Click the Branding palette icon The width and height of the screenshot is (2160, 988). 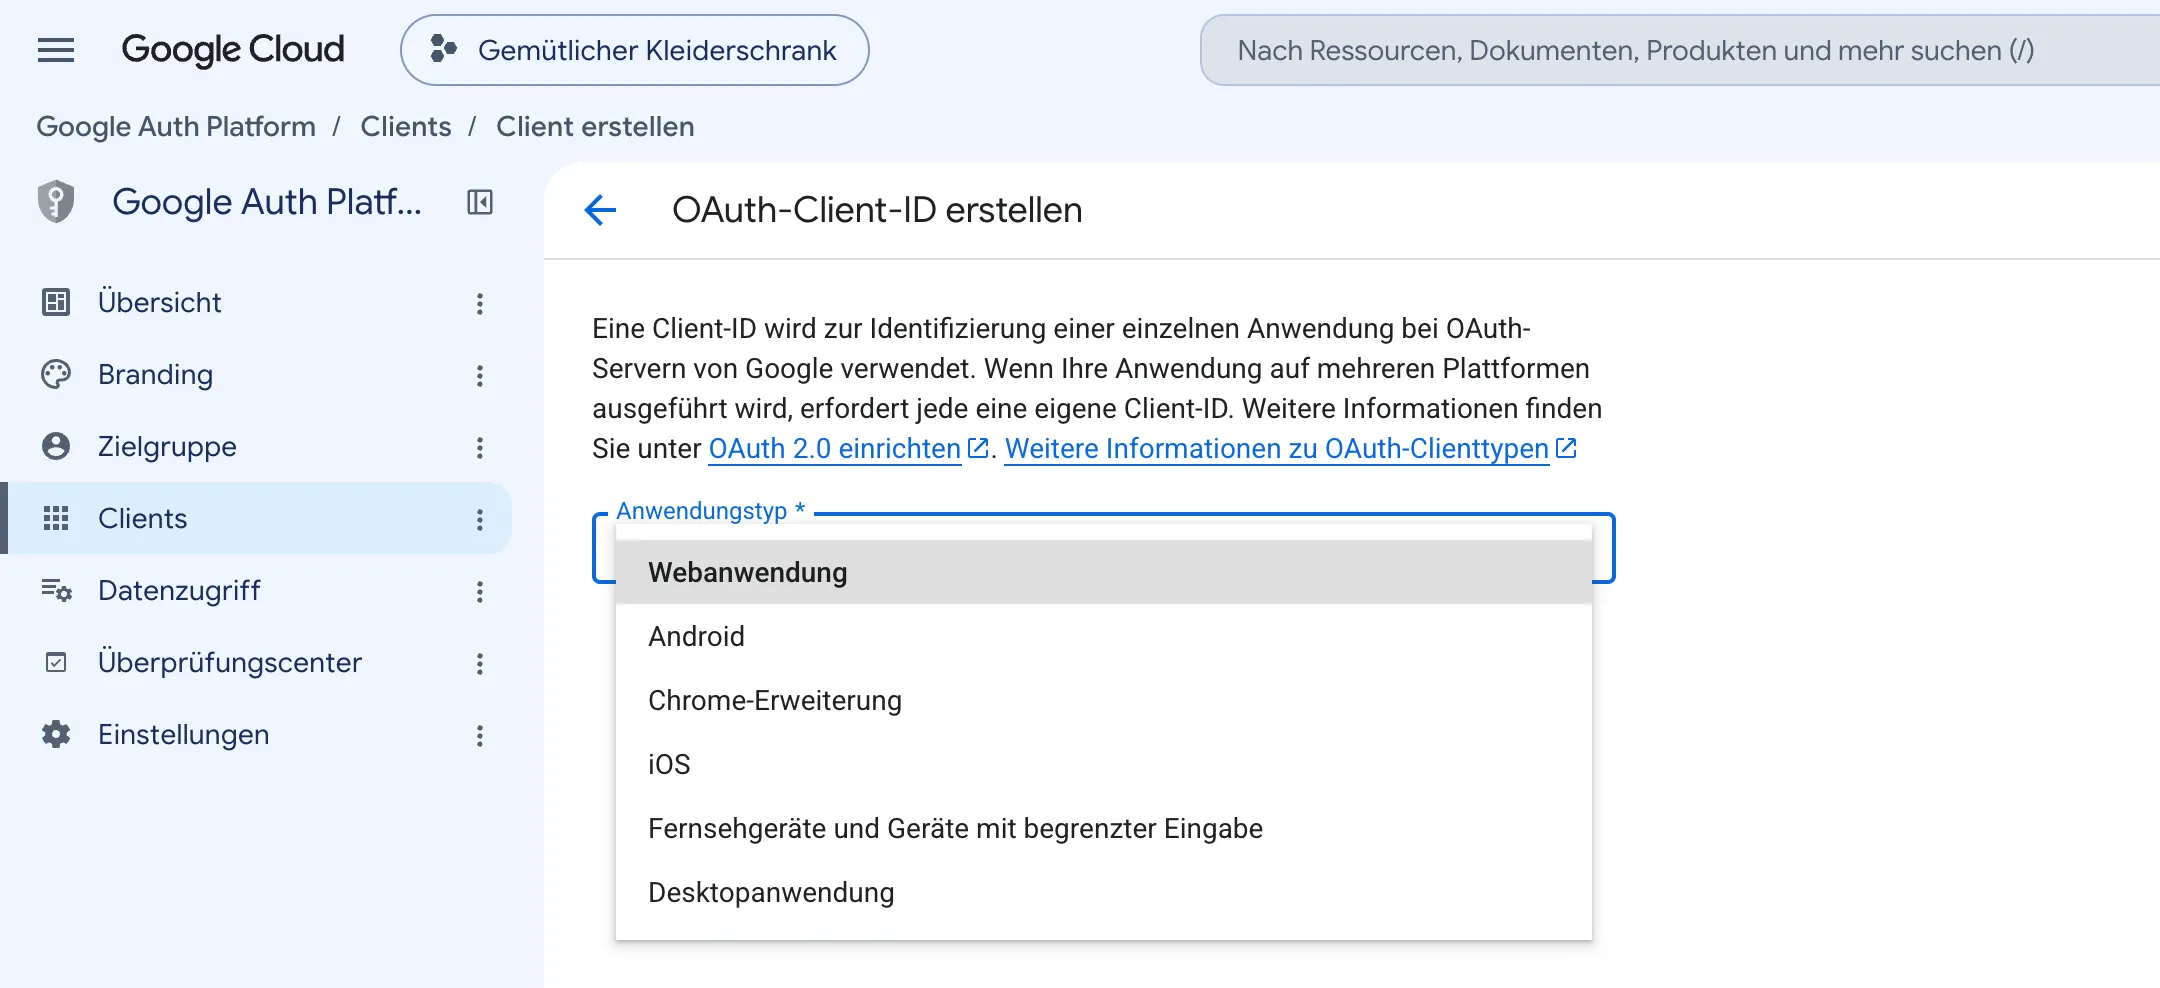click(56, 374)
